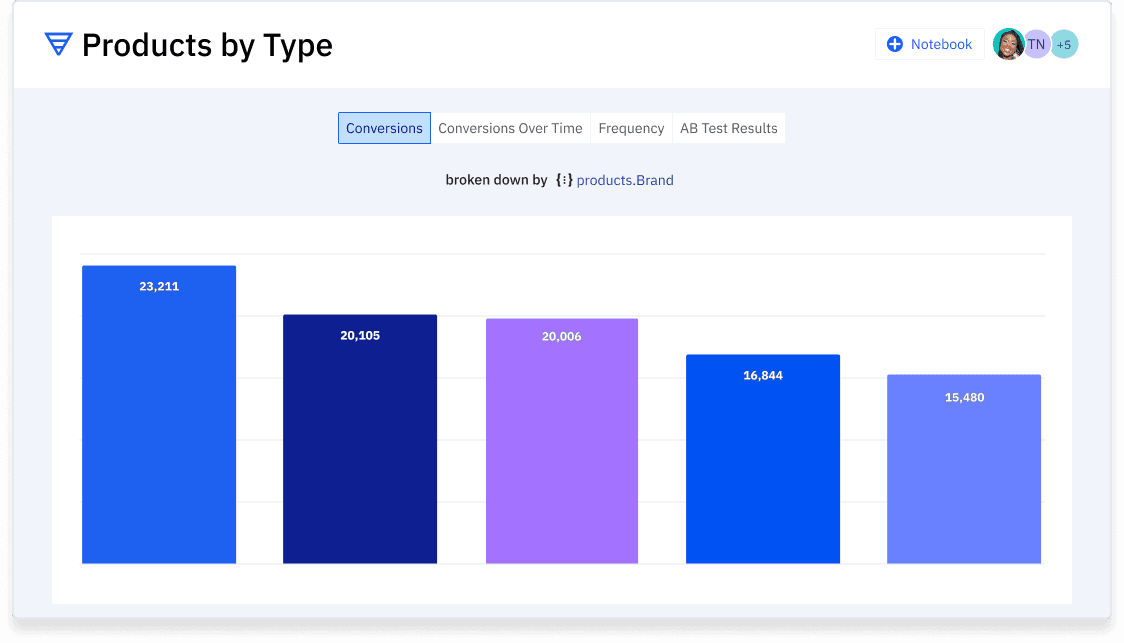Create a new Notebook
This screenshot has width=1124, height=643.
pos(930,44)
